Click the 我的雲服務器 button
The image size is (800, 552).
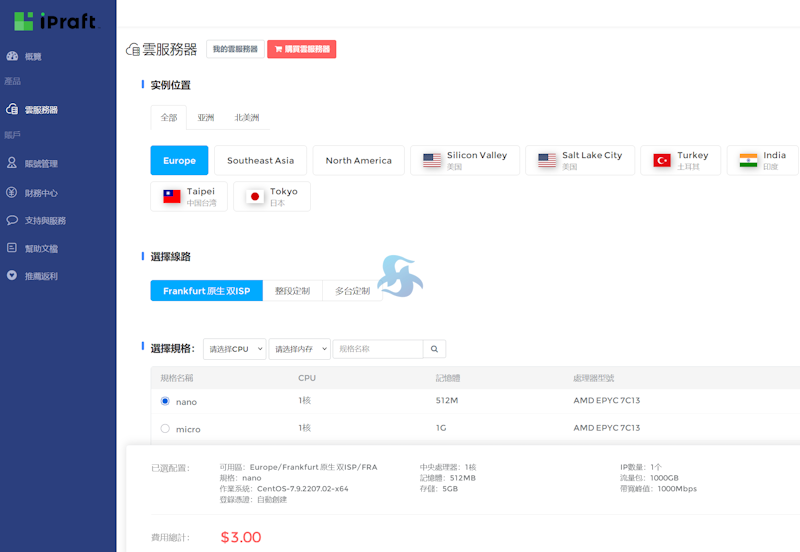(235, 49)
